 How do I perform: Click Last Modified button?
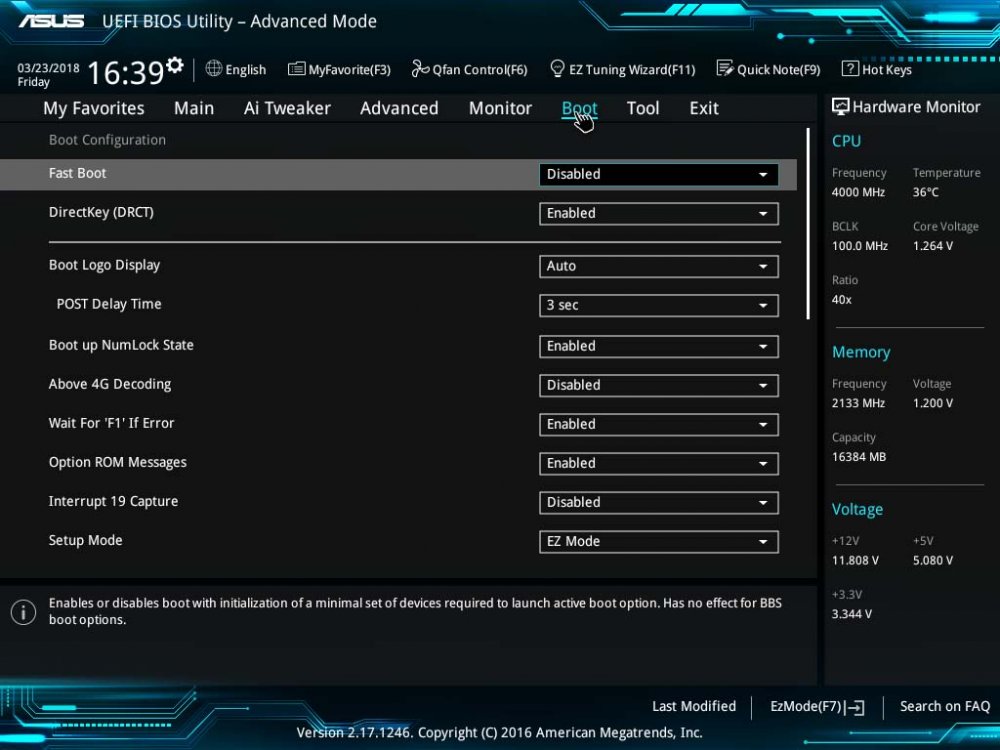(694, 707)
